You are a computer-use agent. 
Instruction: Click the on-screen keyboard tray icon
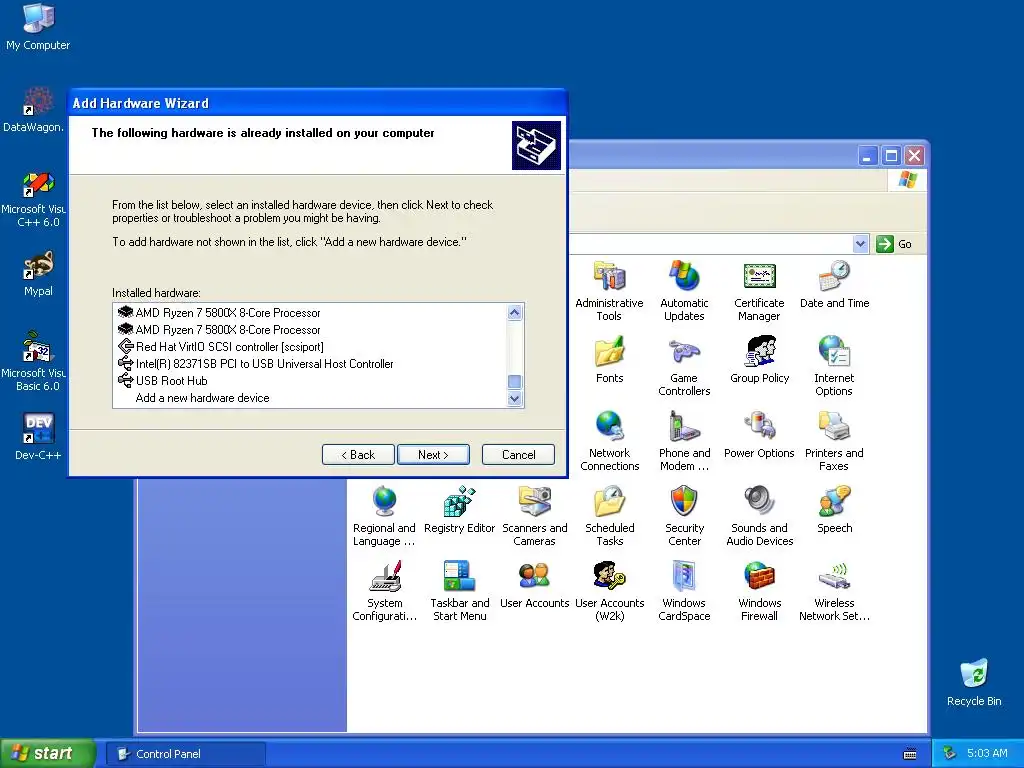910,754
